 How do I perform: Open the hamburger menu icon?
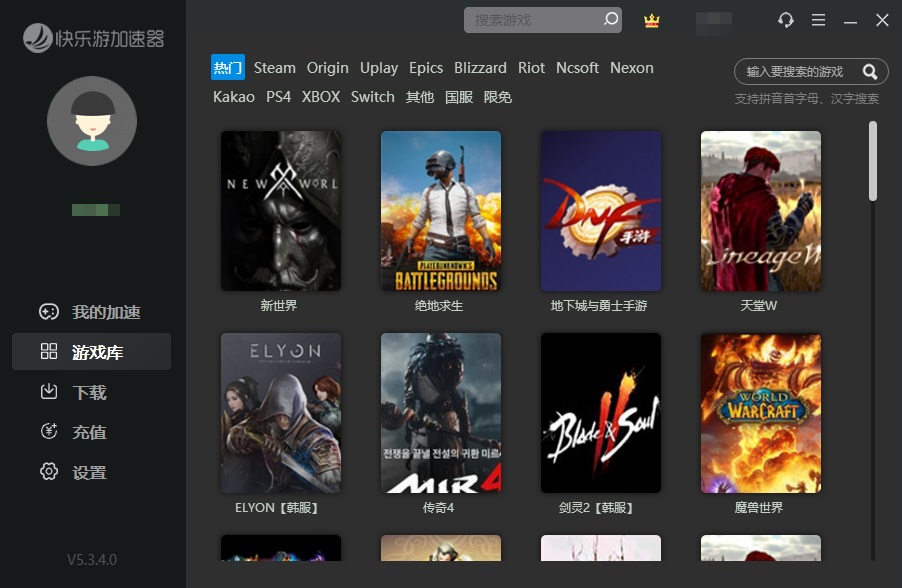(818, 20)
